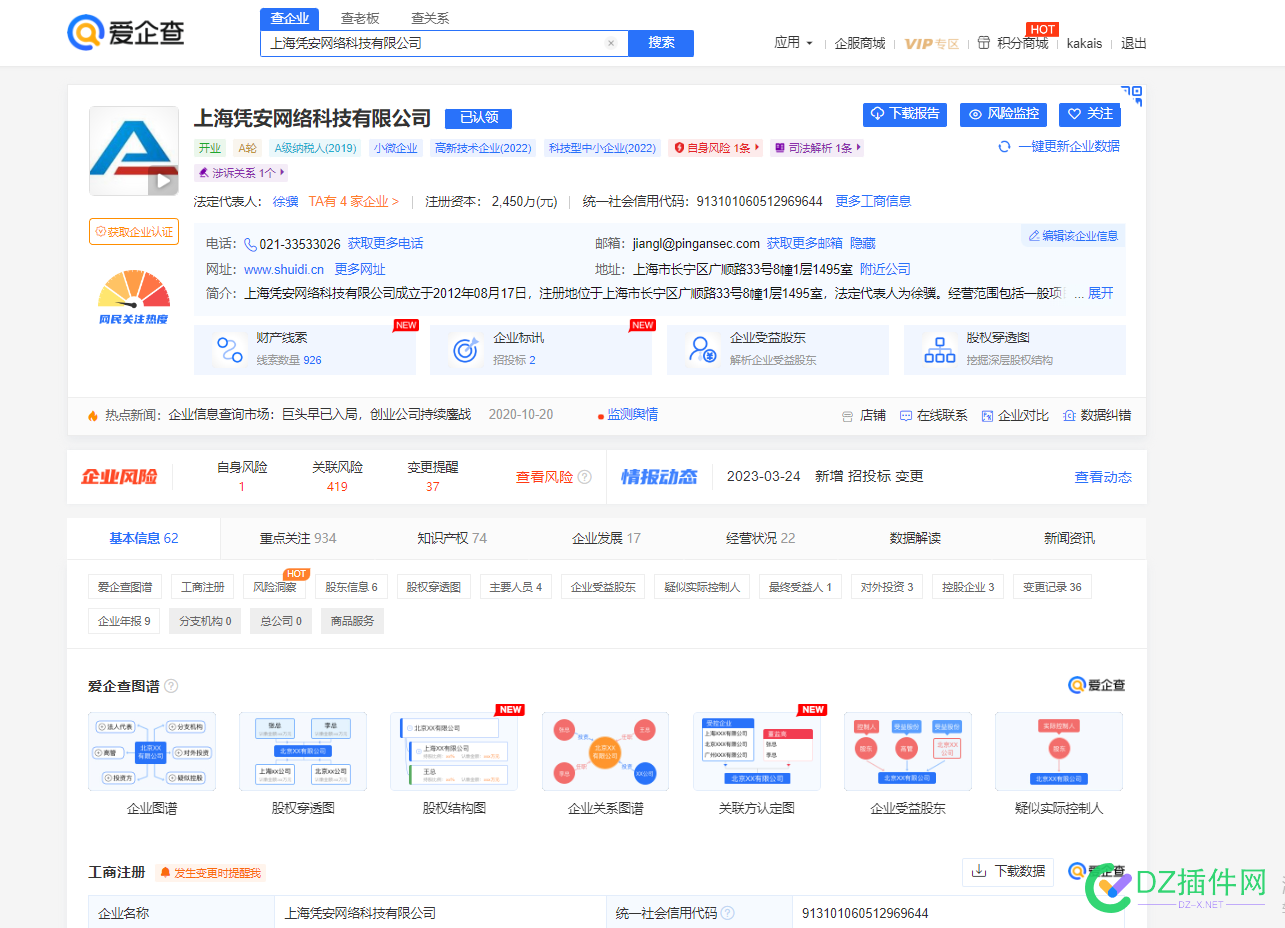Open the www.shuidi.cn website link
The height and width of the screenshot is (928, 1285).
point(284,269)
